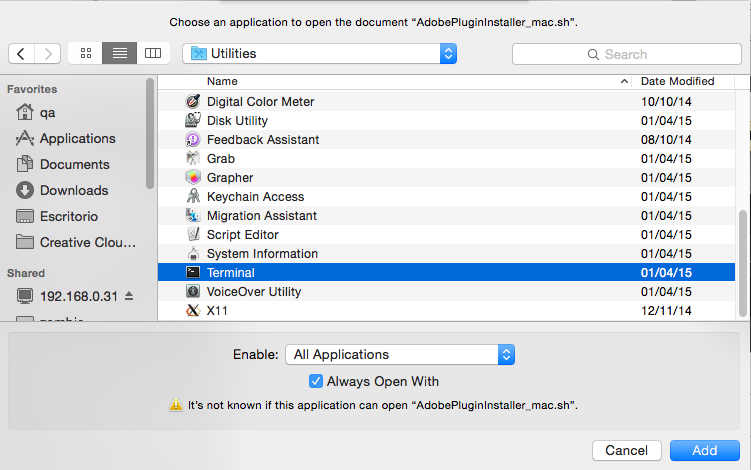Click the 12/11/14 date for X11

(666, 310)
